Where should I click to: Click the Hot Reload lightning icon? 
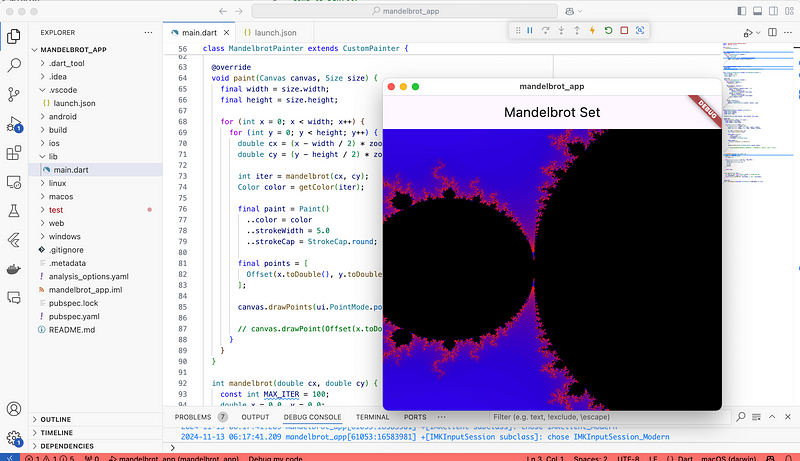(592, 30)
